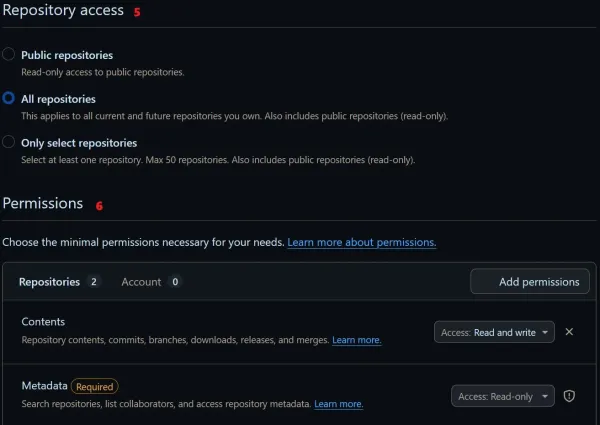Follow the Learn more link under Metadata
The image size is (600, 425).
click(x=339, y=404)
